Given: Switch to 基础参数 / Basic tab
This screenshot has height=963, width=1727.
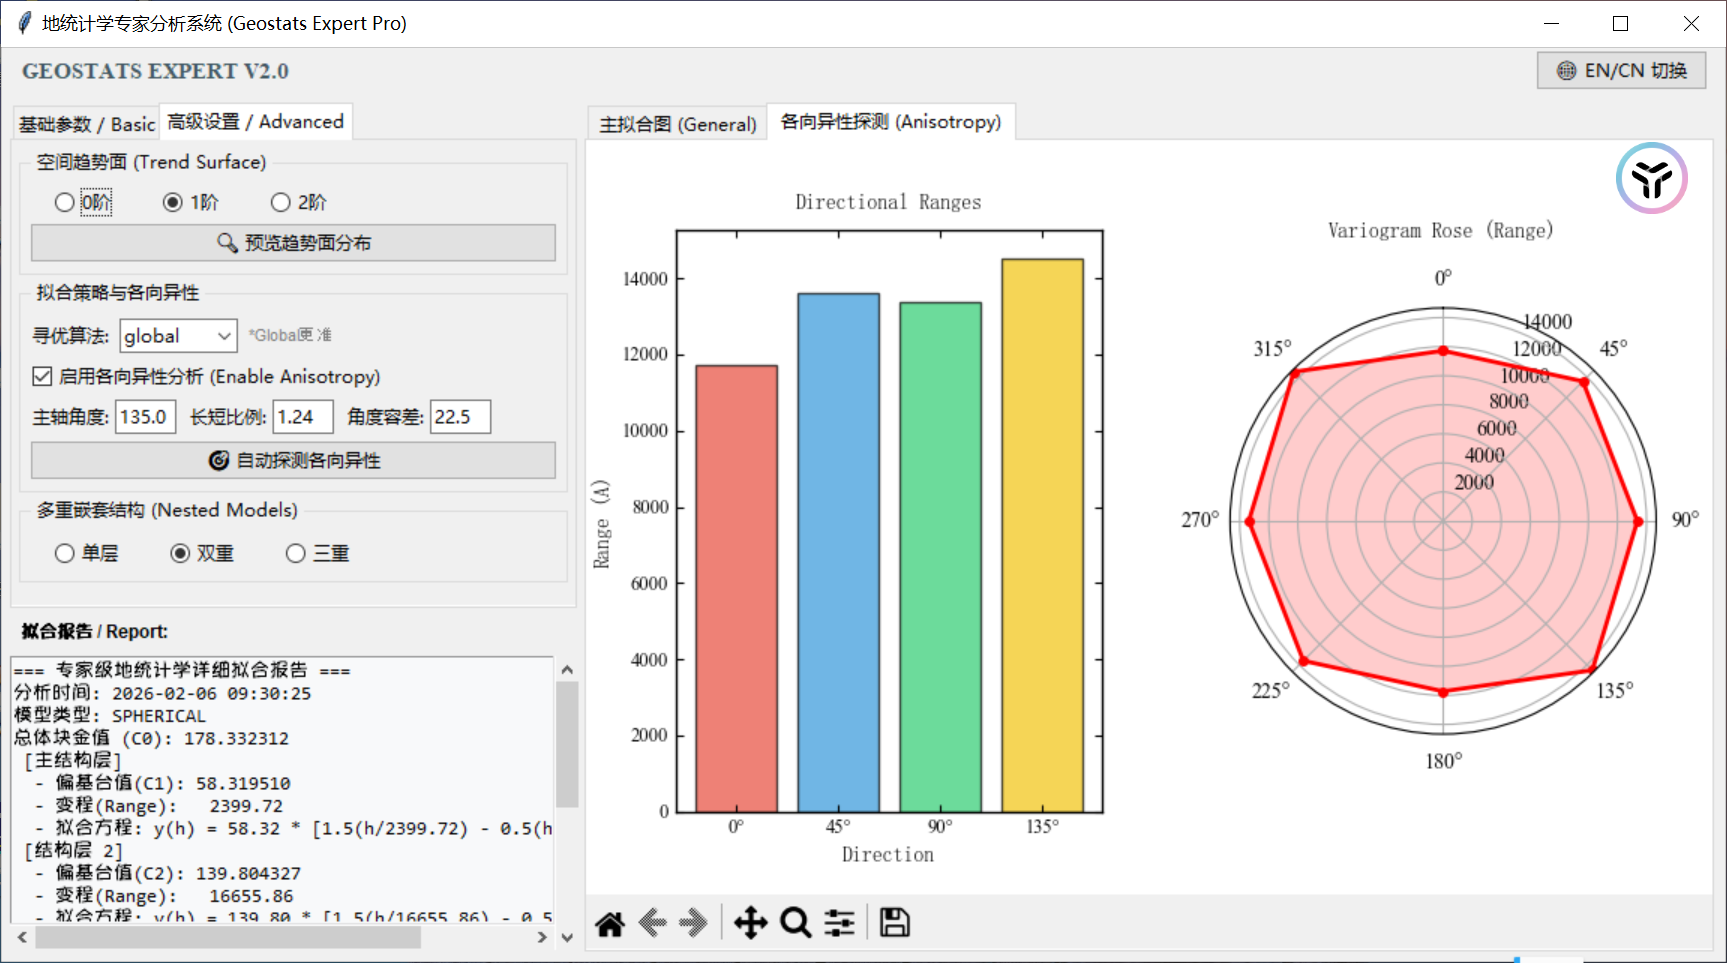Looking at the screenshot, I should click(x=87, y=124).
